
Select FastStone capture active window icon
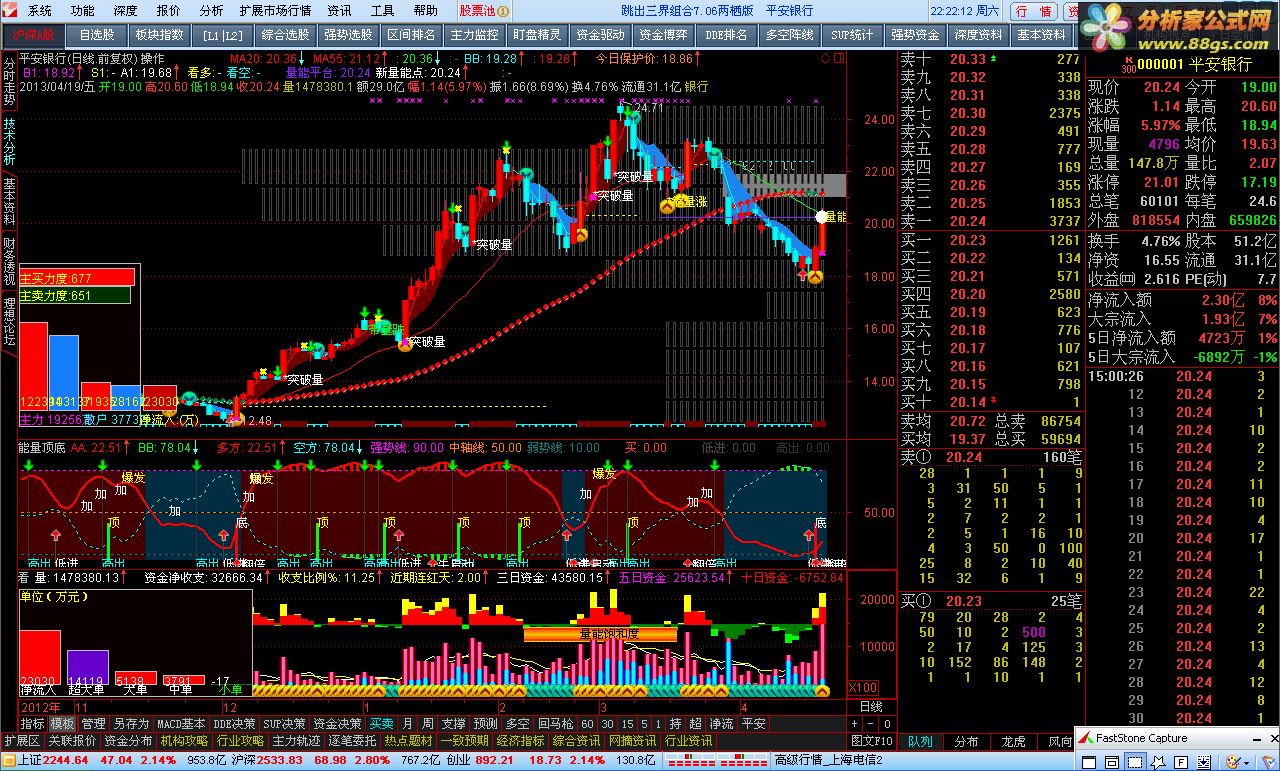click(1089, 761)
